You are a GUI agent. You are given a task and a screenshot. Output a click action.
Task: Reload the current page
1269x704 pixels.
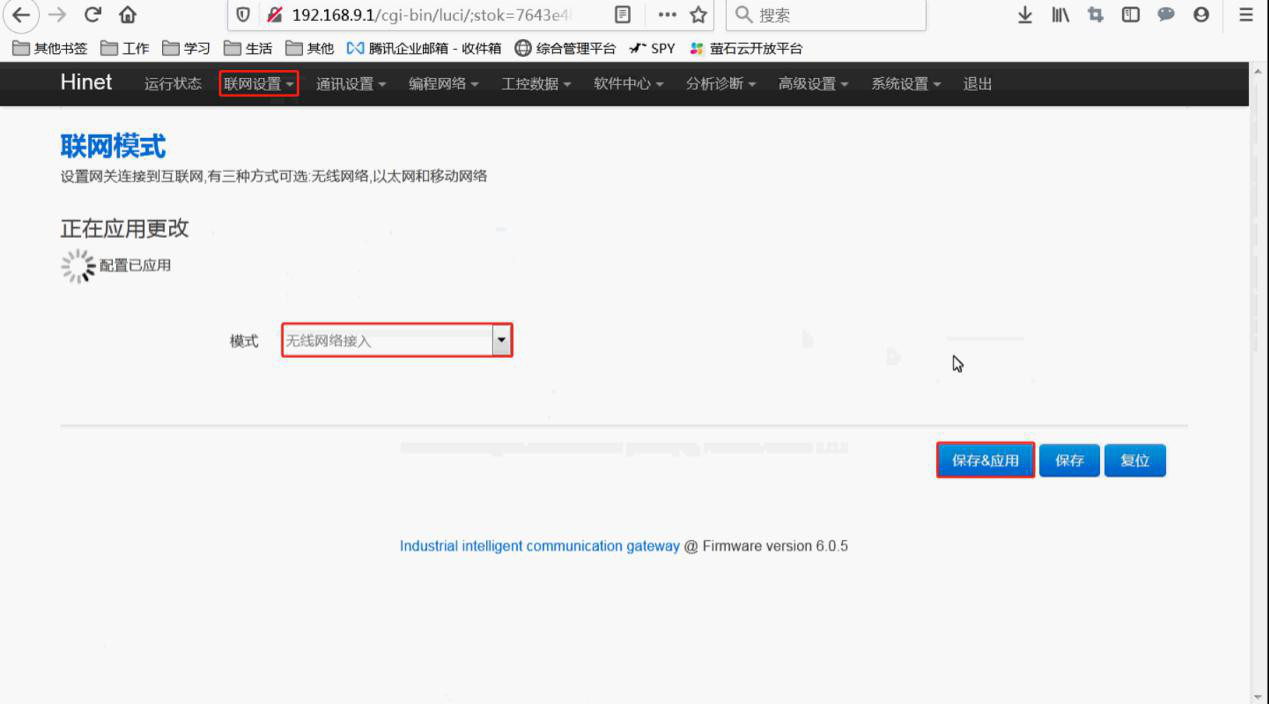[92, 15]
